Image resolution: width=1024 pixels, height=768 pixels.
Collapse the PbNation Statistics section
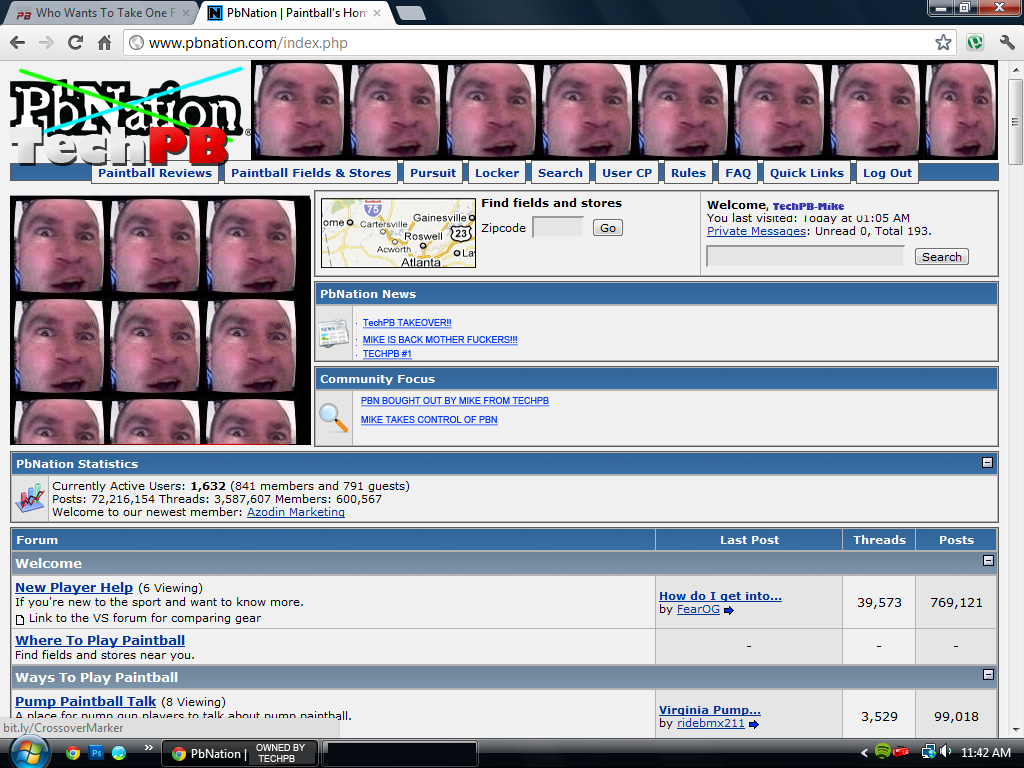point(987,462)
